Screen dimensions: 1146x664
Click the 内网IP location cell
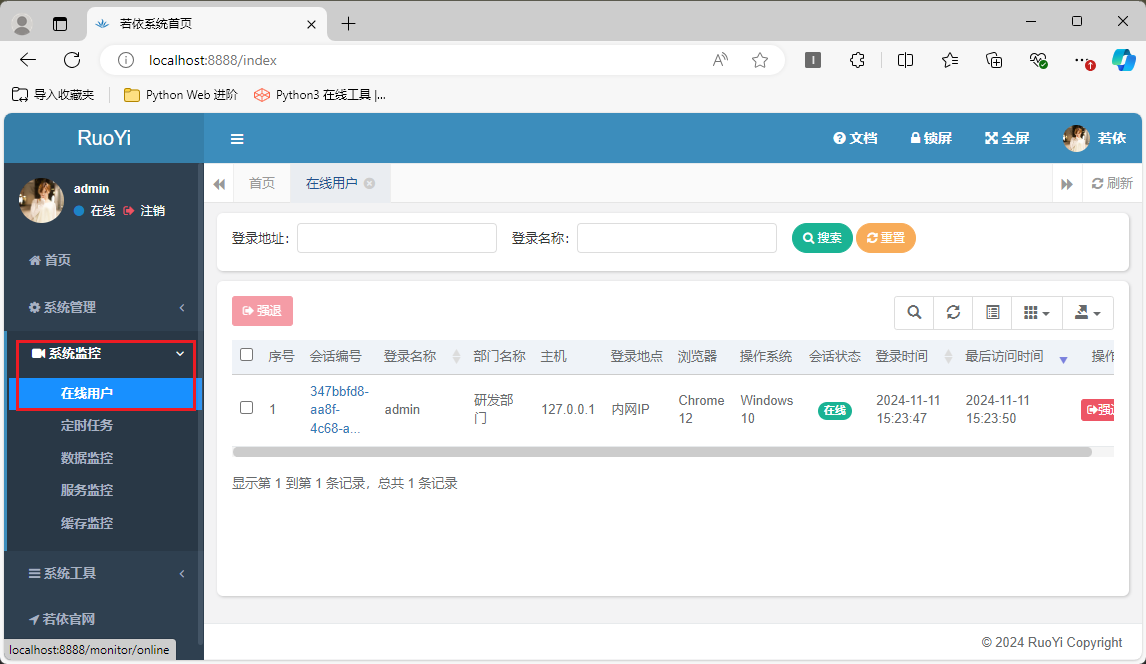630,410
